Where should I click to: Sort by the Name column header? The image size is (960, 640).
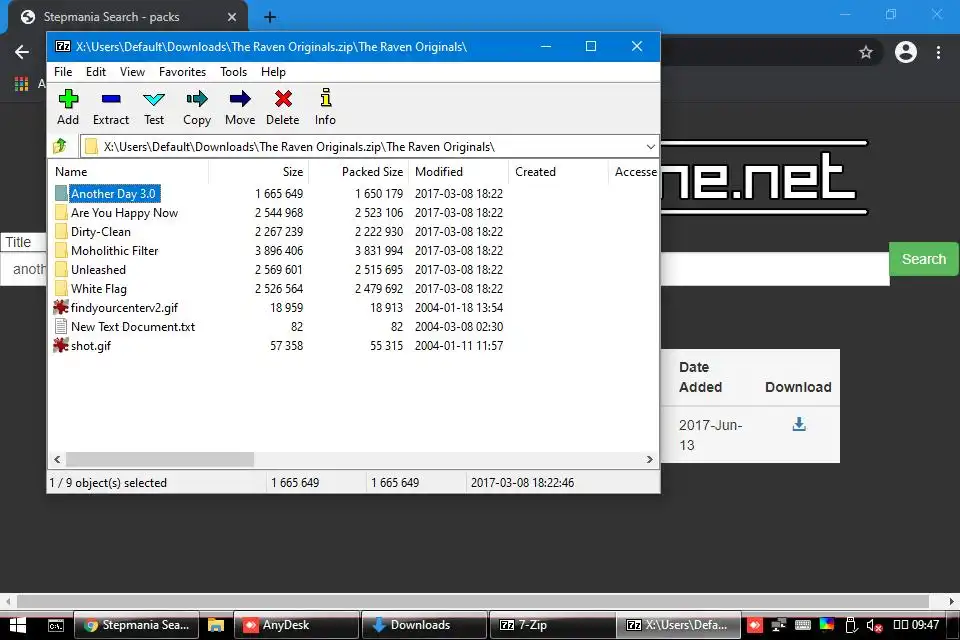point(129,172)
